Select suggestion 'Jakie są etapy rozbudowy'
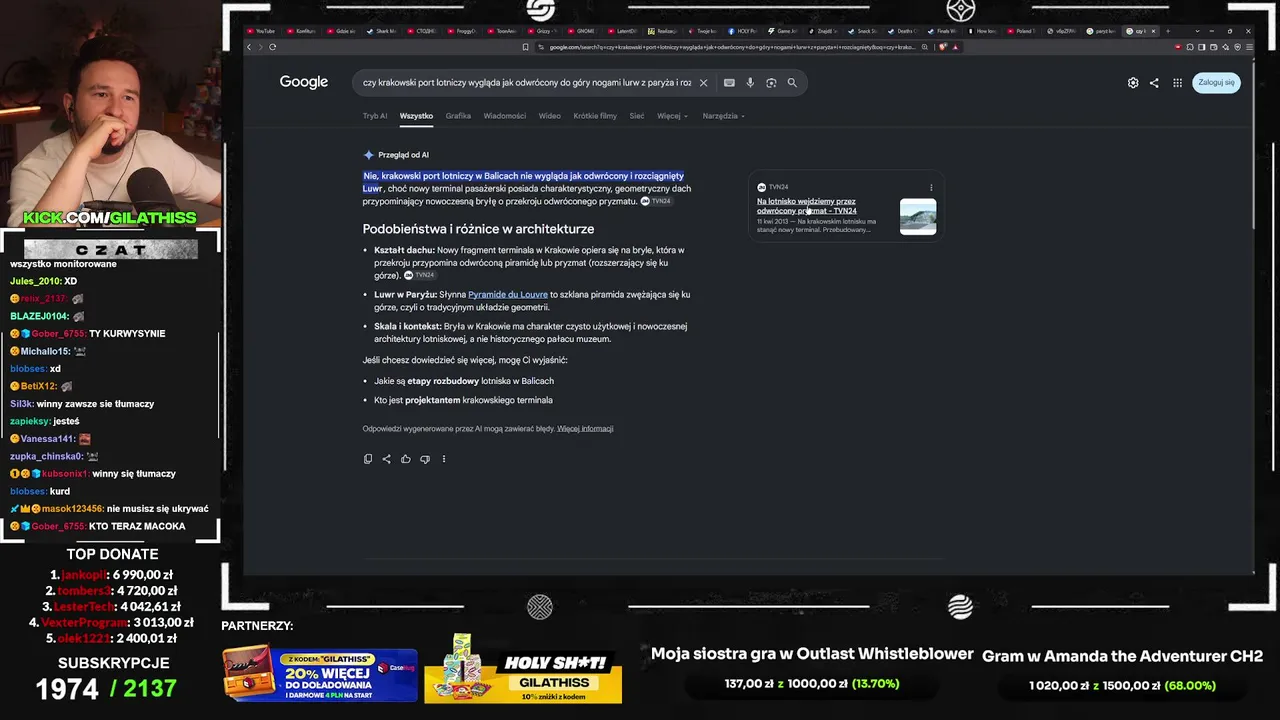1280x720 pixels. coord(464,381)
